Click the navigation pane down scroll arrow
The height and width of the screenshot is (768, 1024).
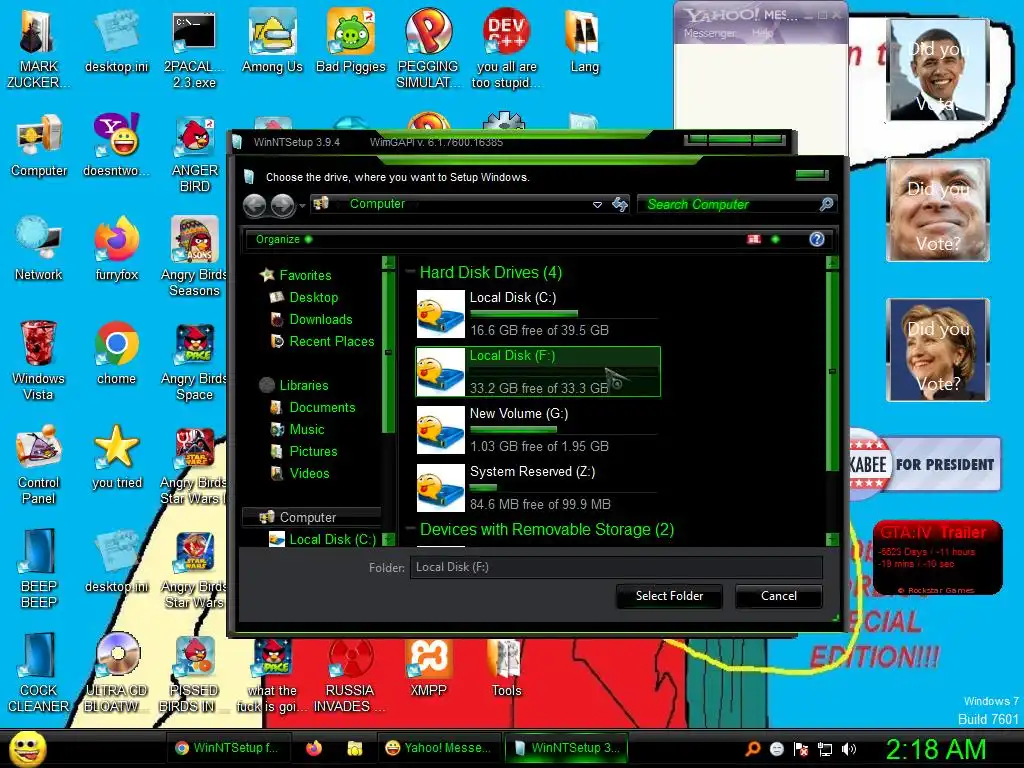[389, 539]
